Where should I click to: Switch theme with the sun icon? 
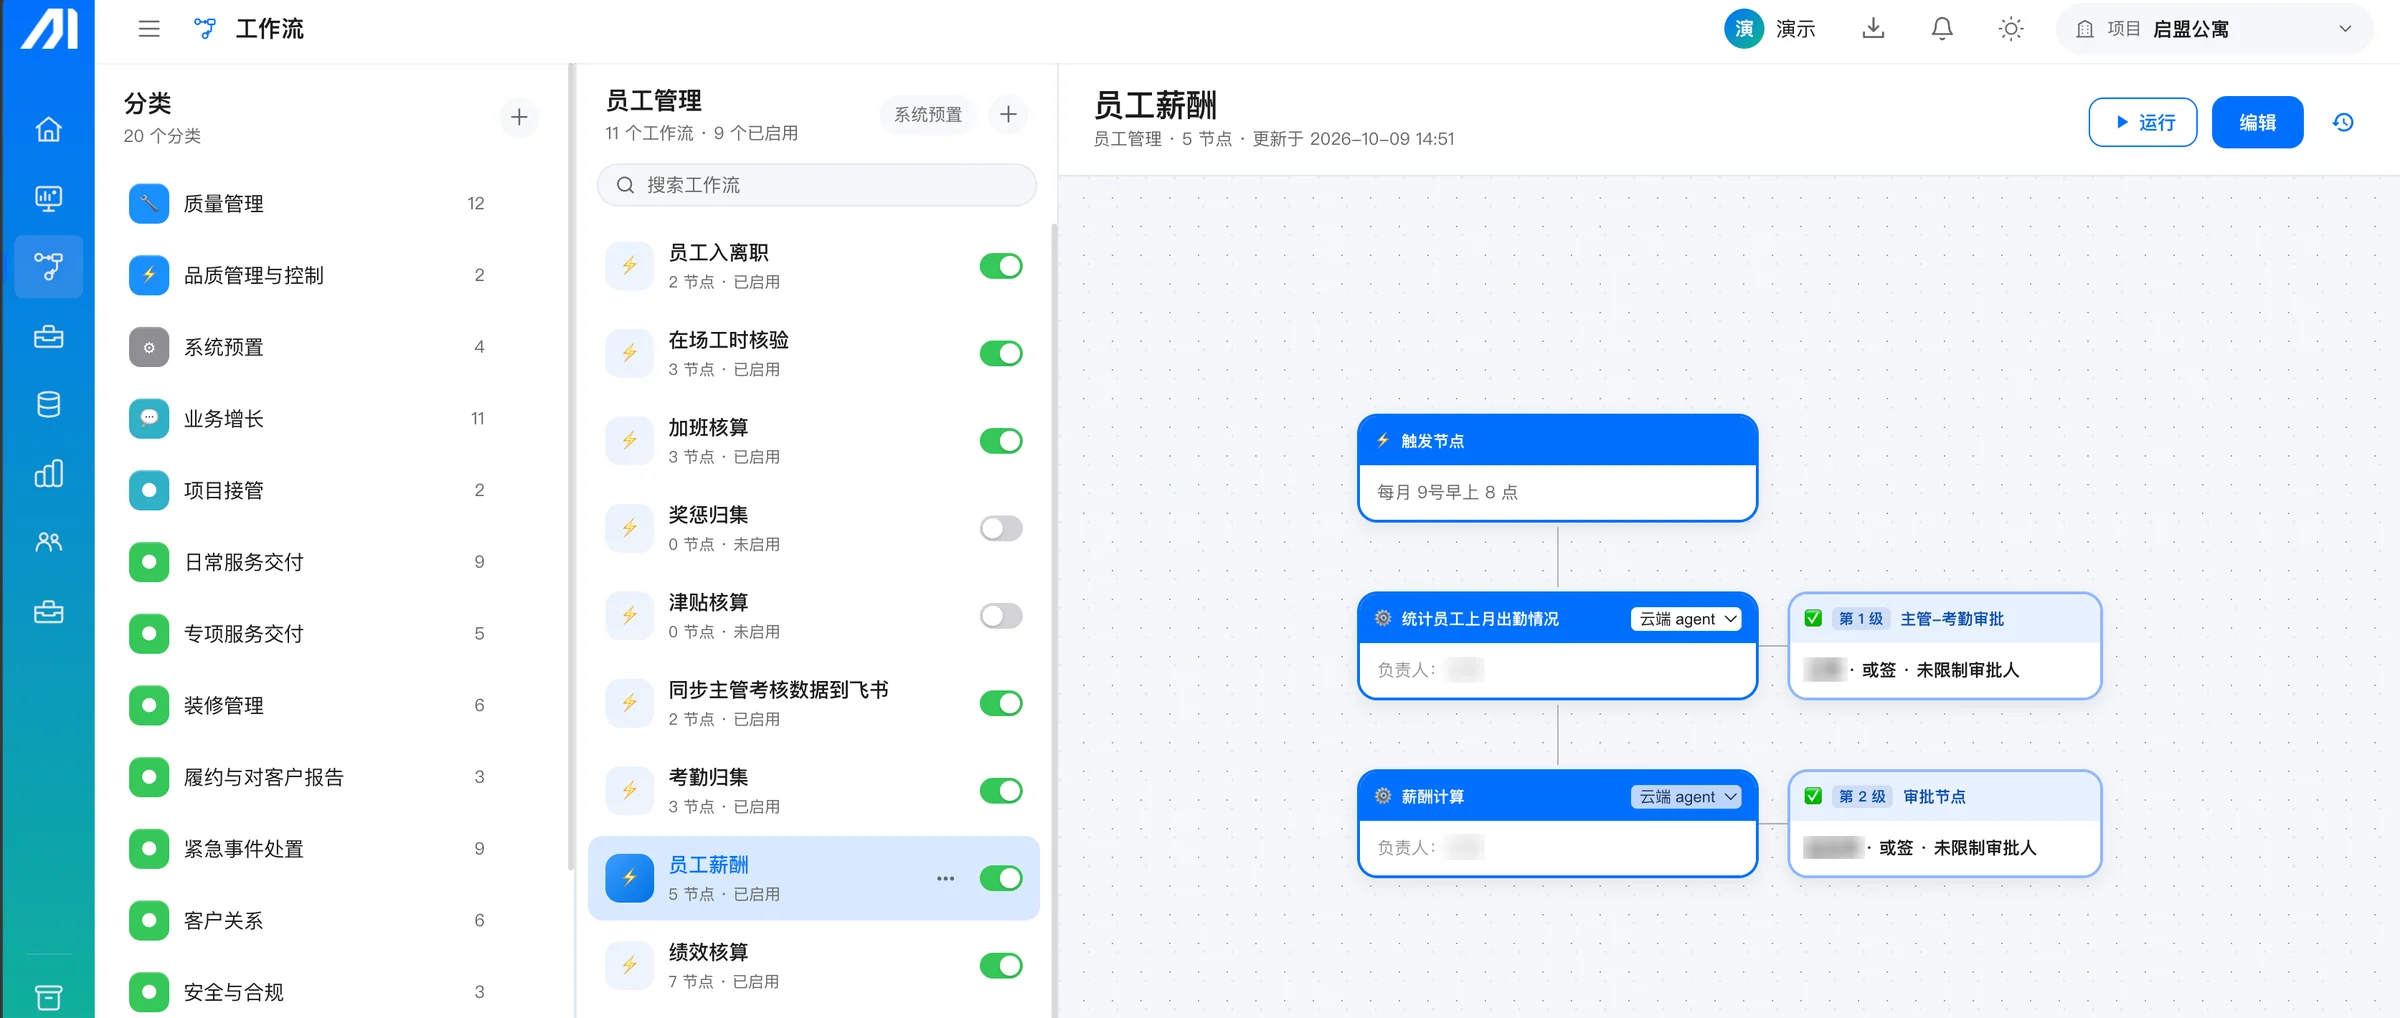tap(2011, 29)
